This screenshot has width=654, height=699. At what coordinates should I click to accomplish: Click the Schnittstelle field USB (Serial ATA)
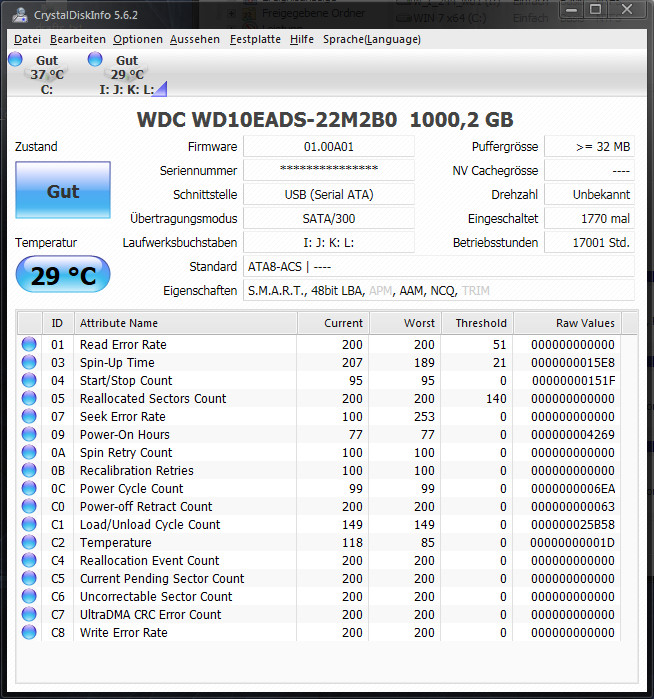[329, 194]
